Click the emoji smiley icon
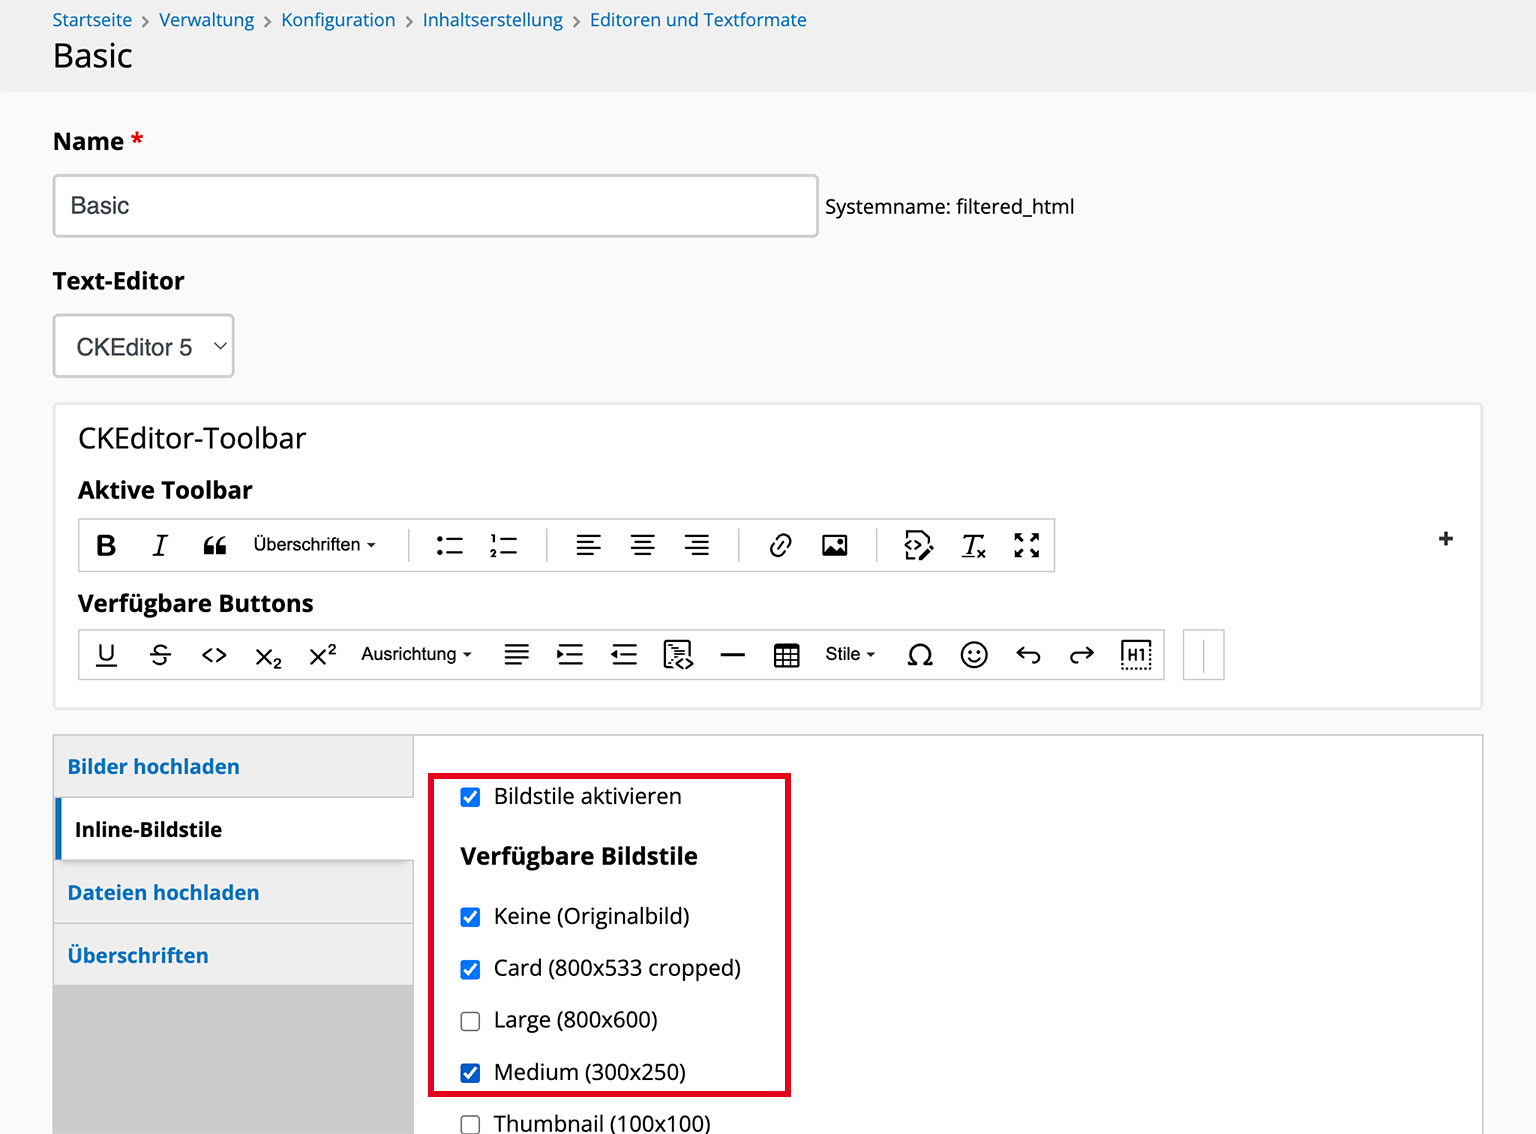The image size is (1536, 1134). [974, 655]
